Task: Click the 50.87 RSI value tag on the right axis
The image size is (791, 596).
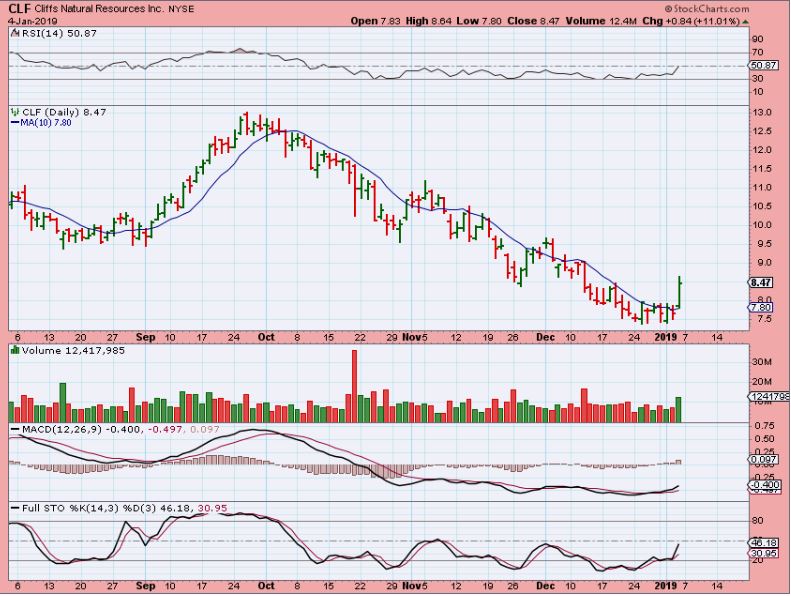Action: click(x=763, y=66)
